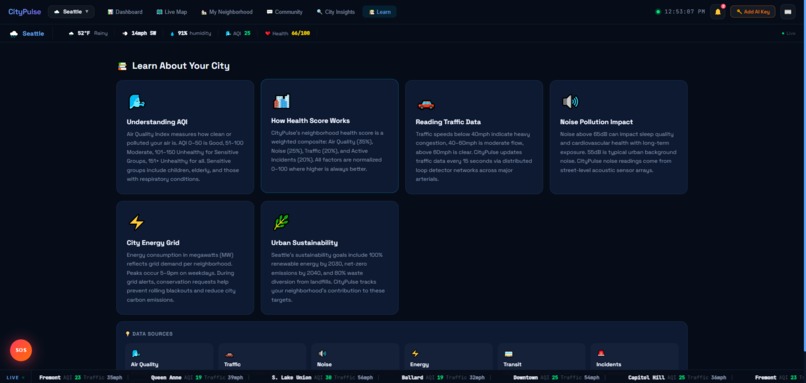Viewport: 806px width, 383px height.
Task: Click the Add AI Key button
Action: 753,12
